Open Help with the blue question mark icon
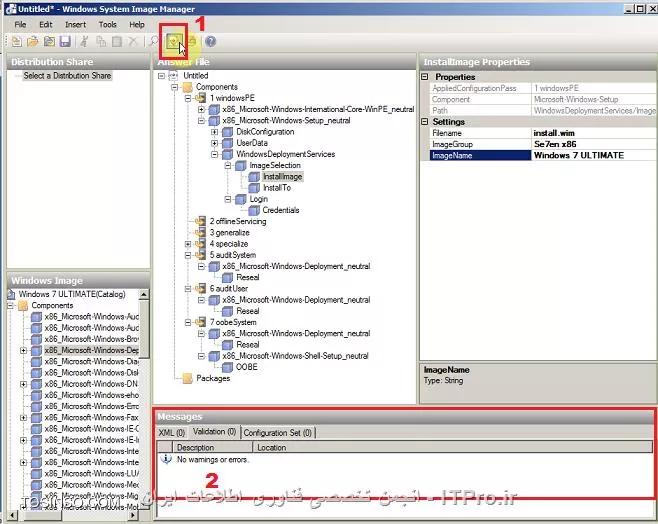This screenshot has width=658, height=524. (x=211, y=41)
